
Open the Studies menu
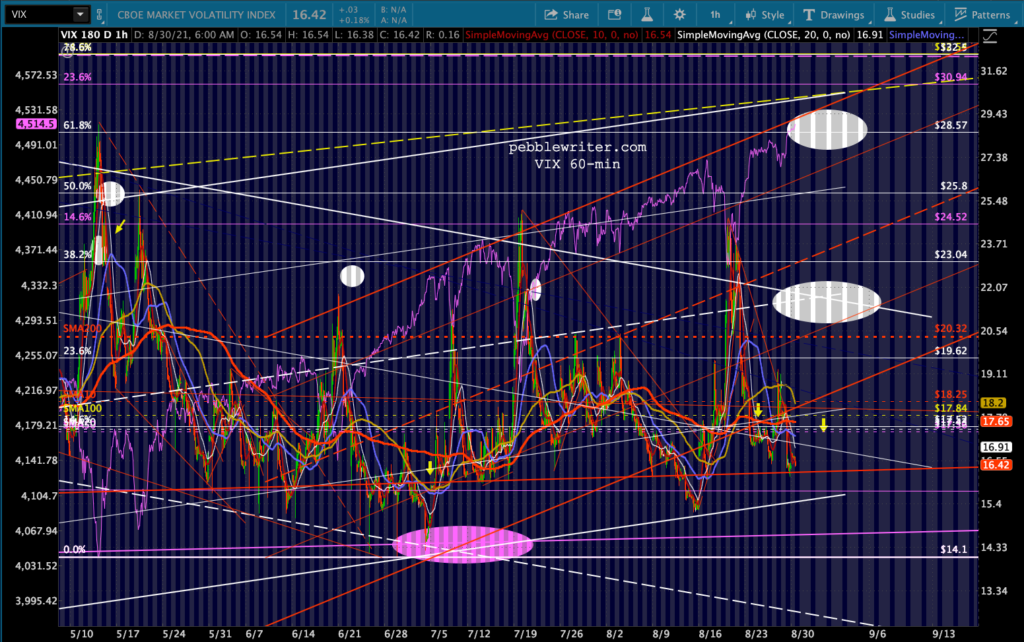(910, 14)
